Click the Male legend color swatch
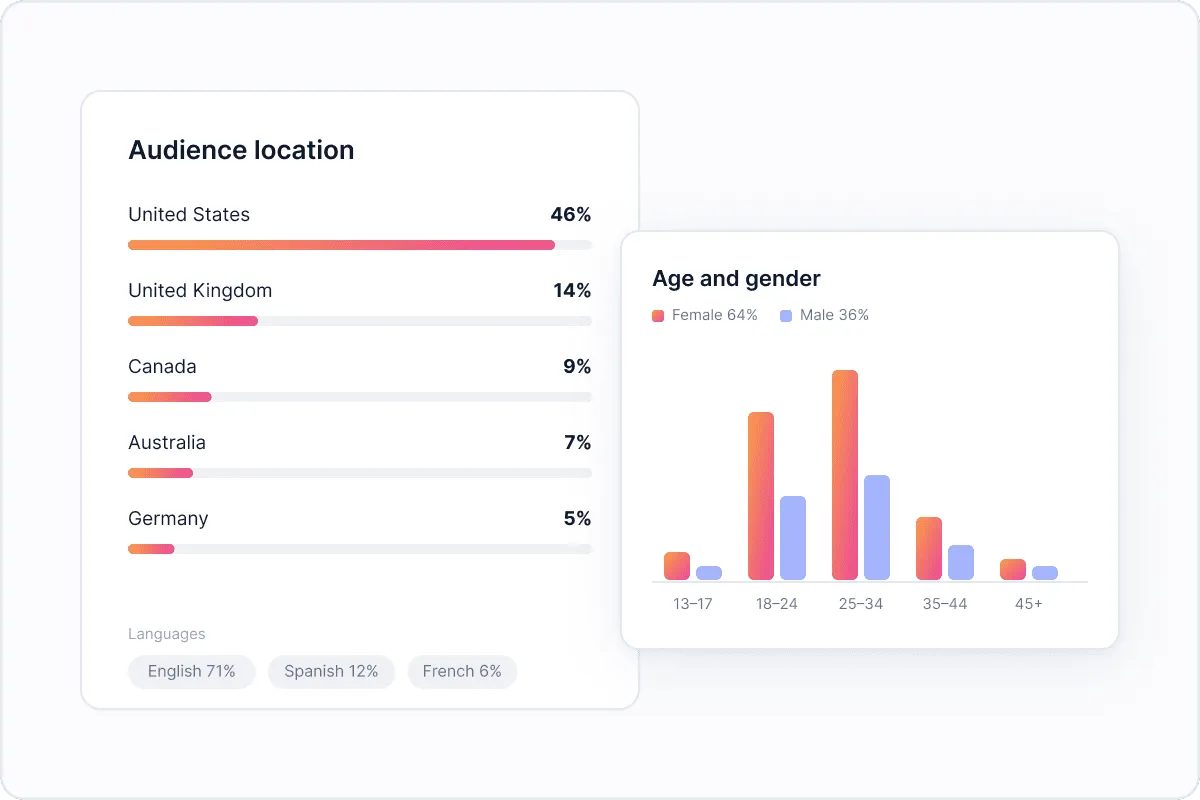 [x=786, y=315]
